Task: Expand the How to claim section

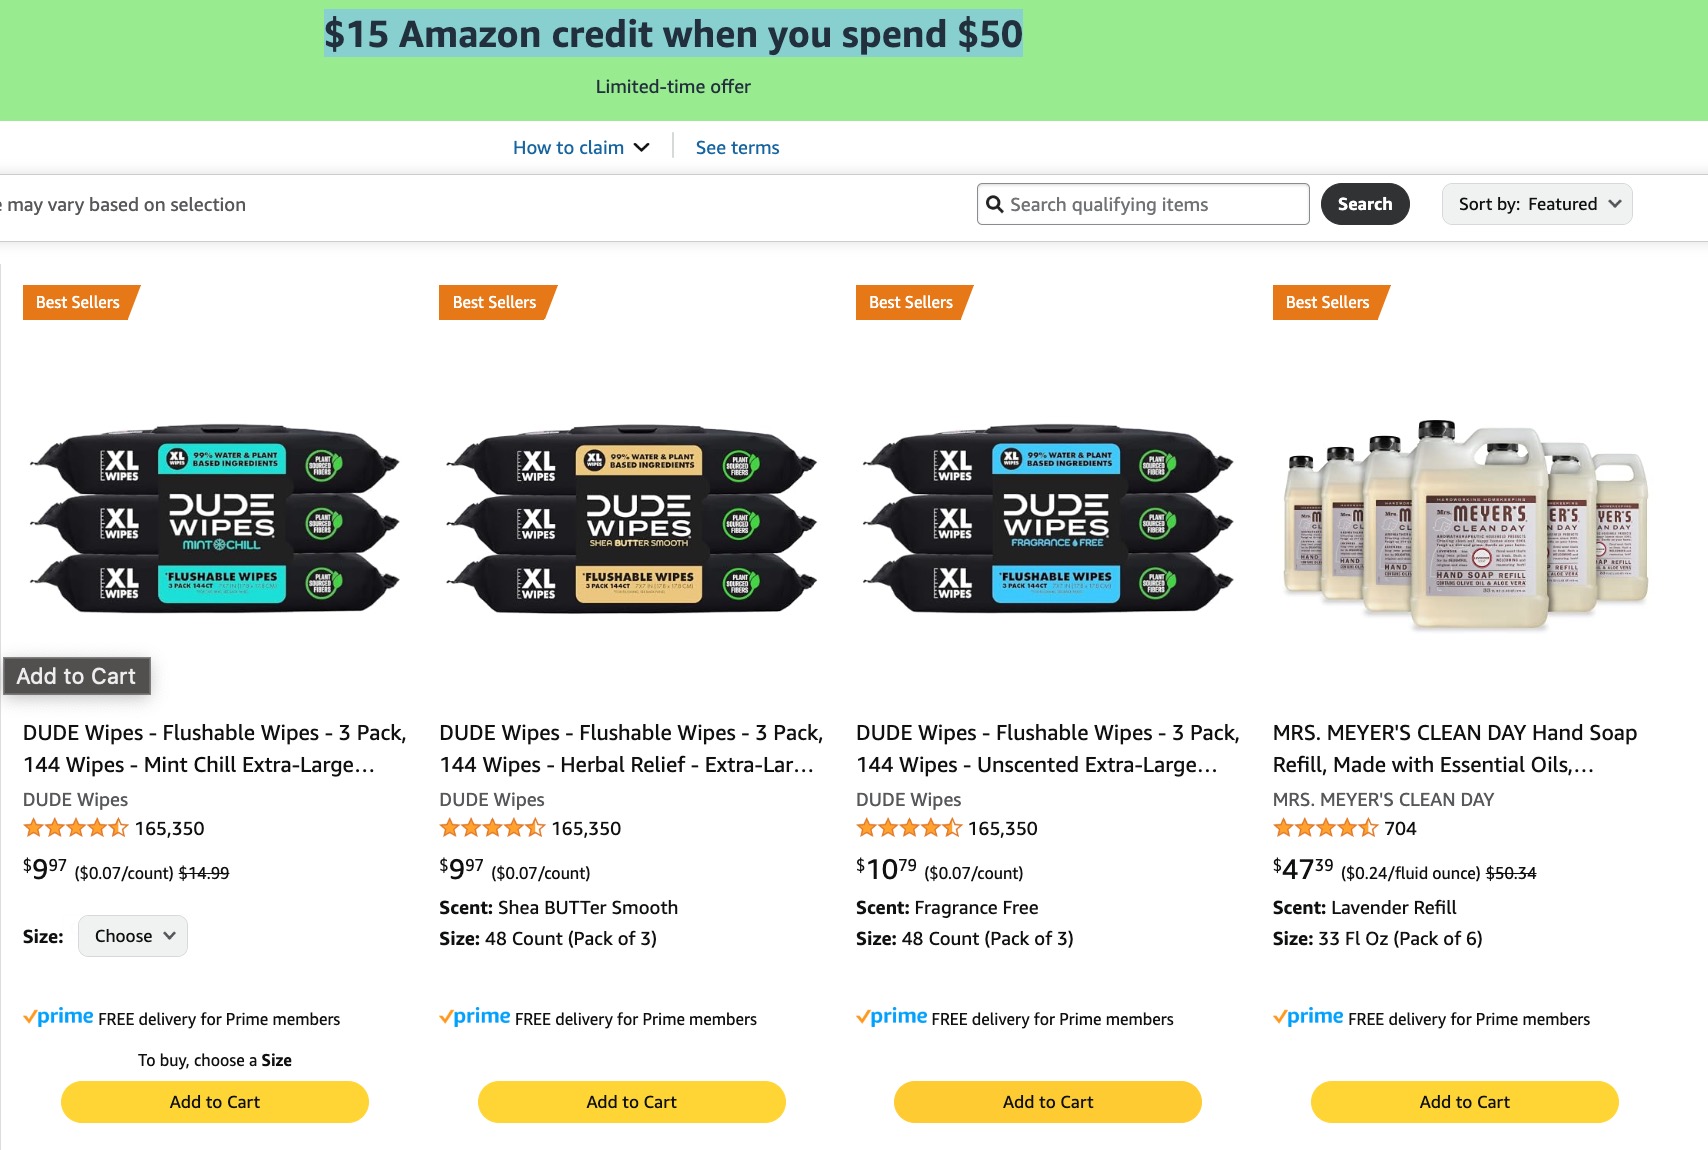Action: [x=581, y=148]
